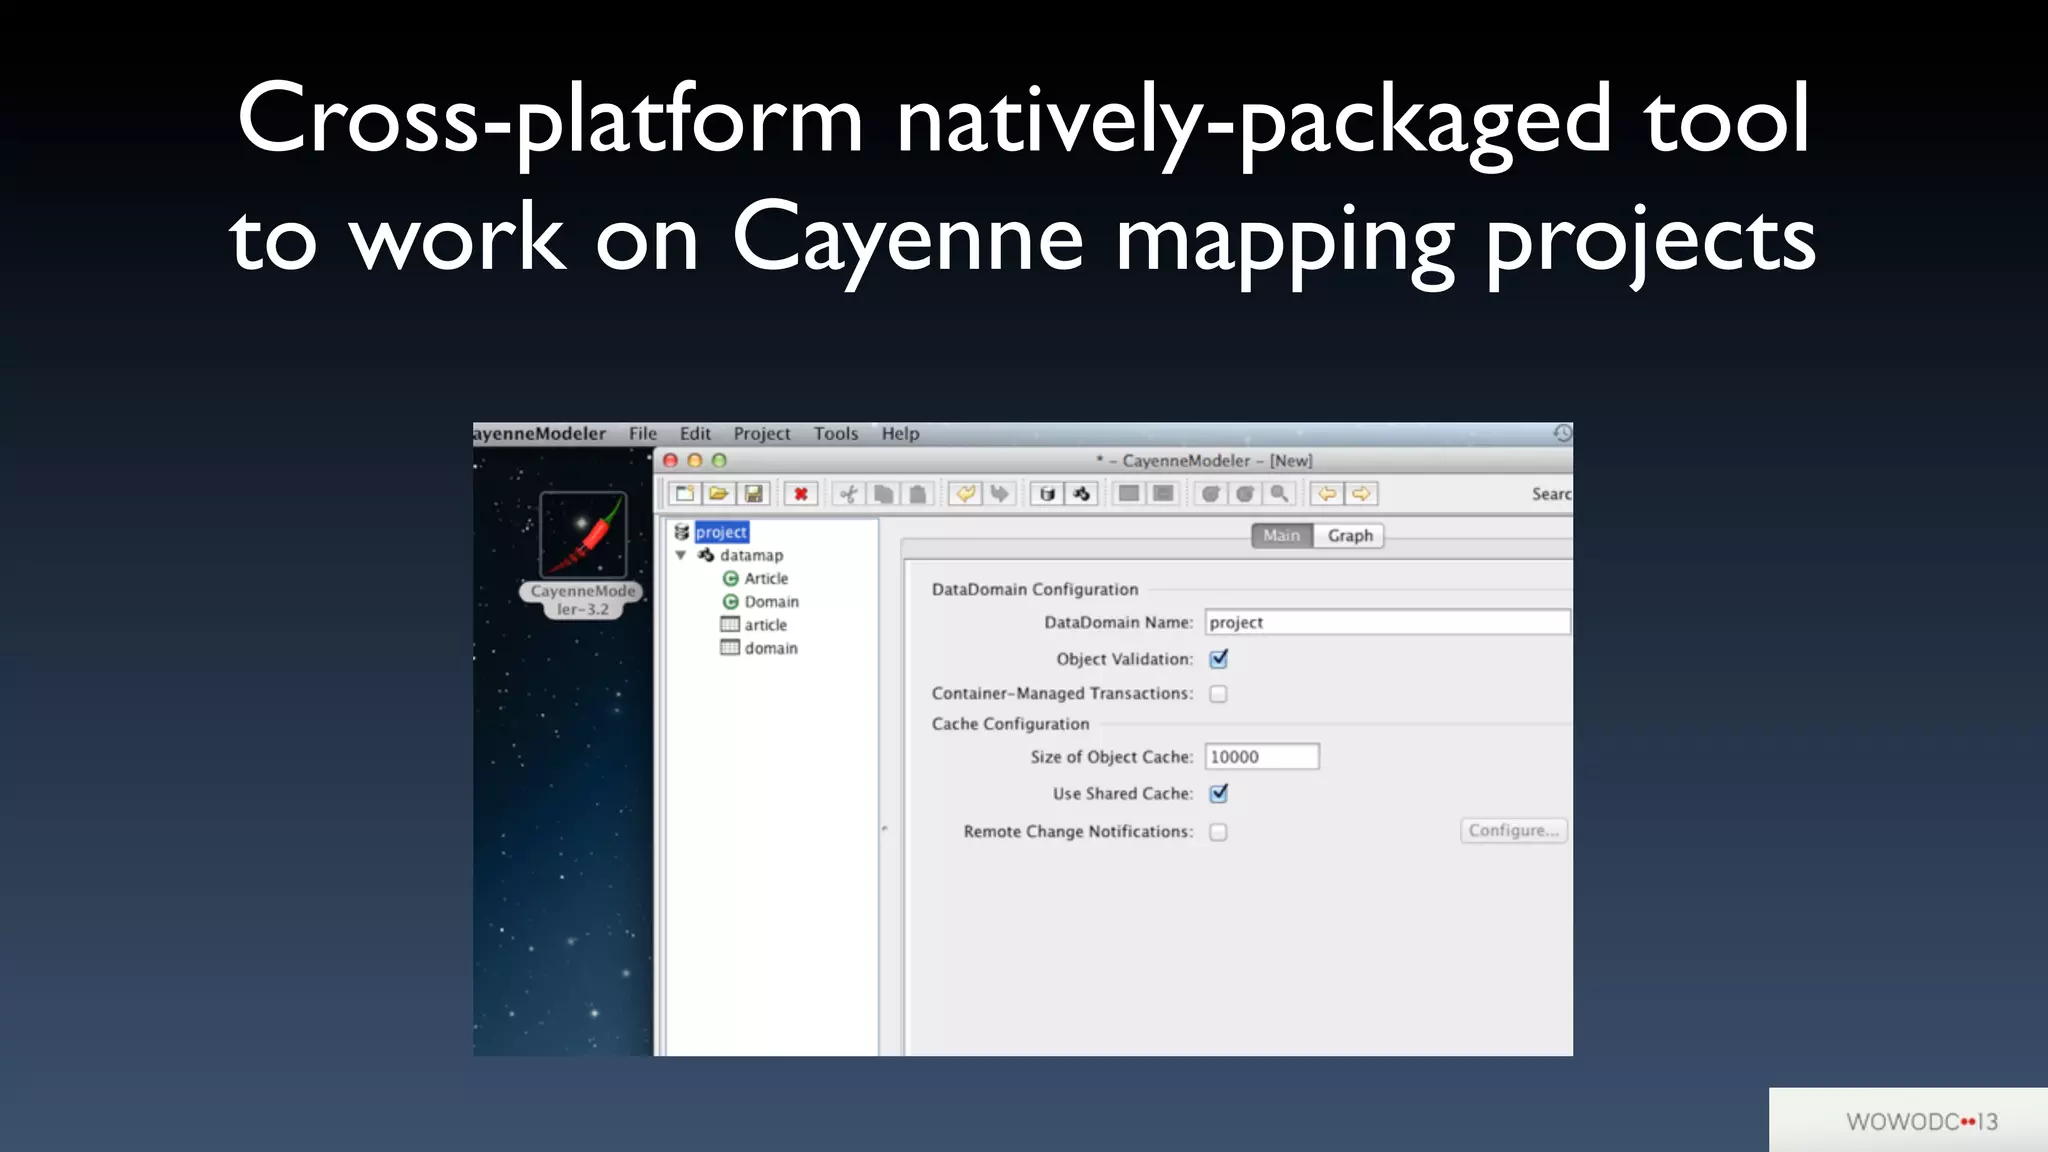Switch to the Main tab
Image resolution: width=2048 pixels, height=1152 pixels.
tap(1282, 536)
